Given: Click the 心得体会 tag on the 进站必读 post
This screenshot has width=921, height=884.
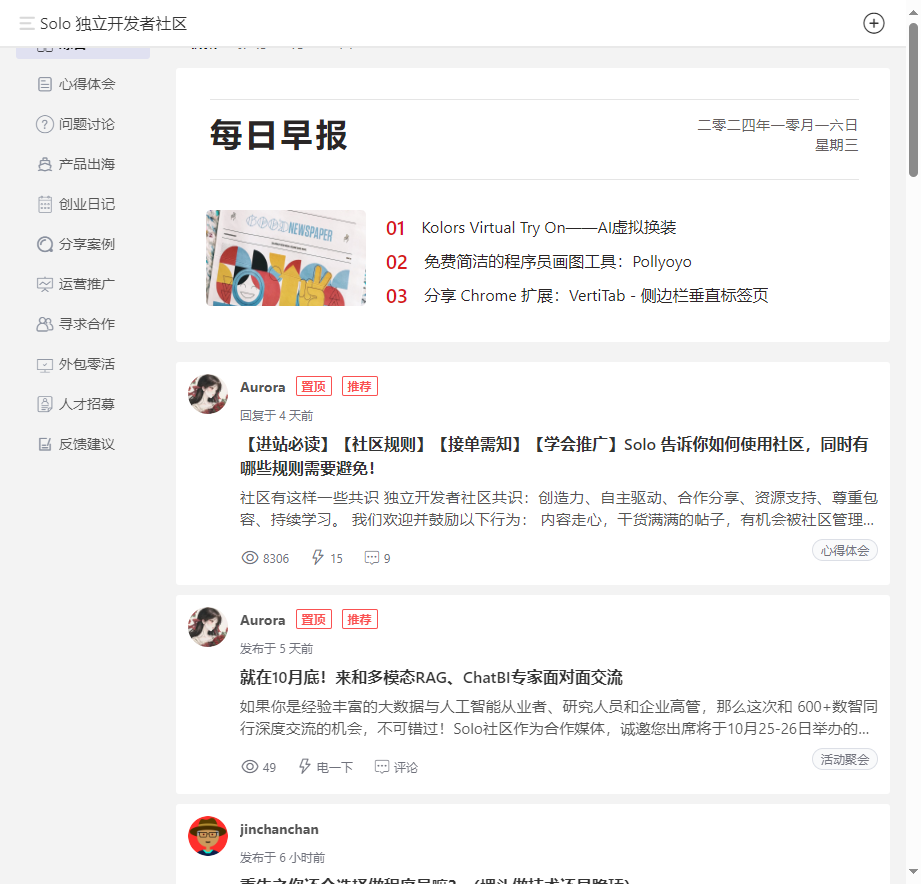Looking at the screenshot, I should click(845, 550).
